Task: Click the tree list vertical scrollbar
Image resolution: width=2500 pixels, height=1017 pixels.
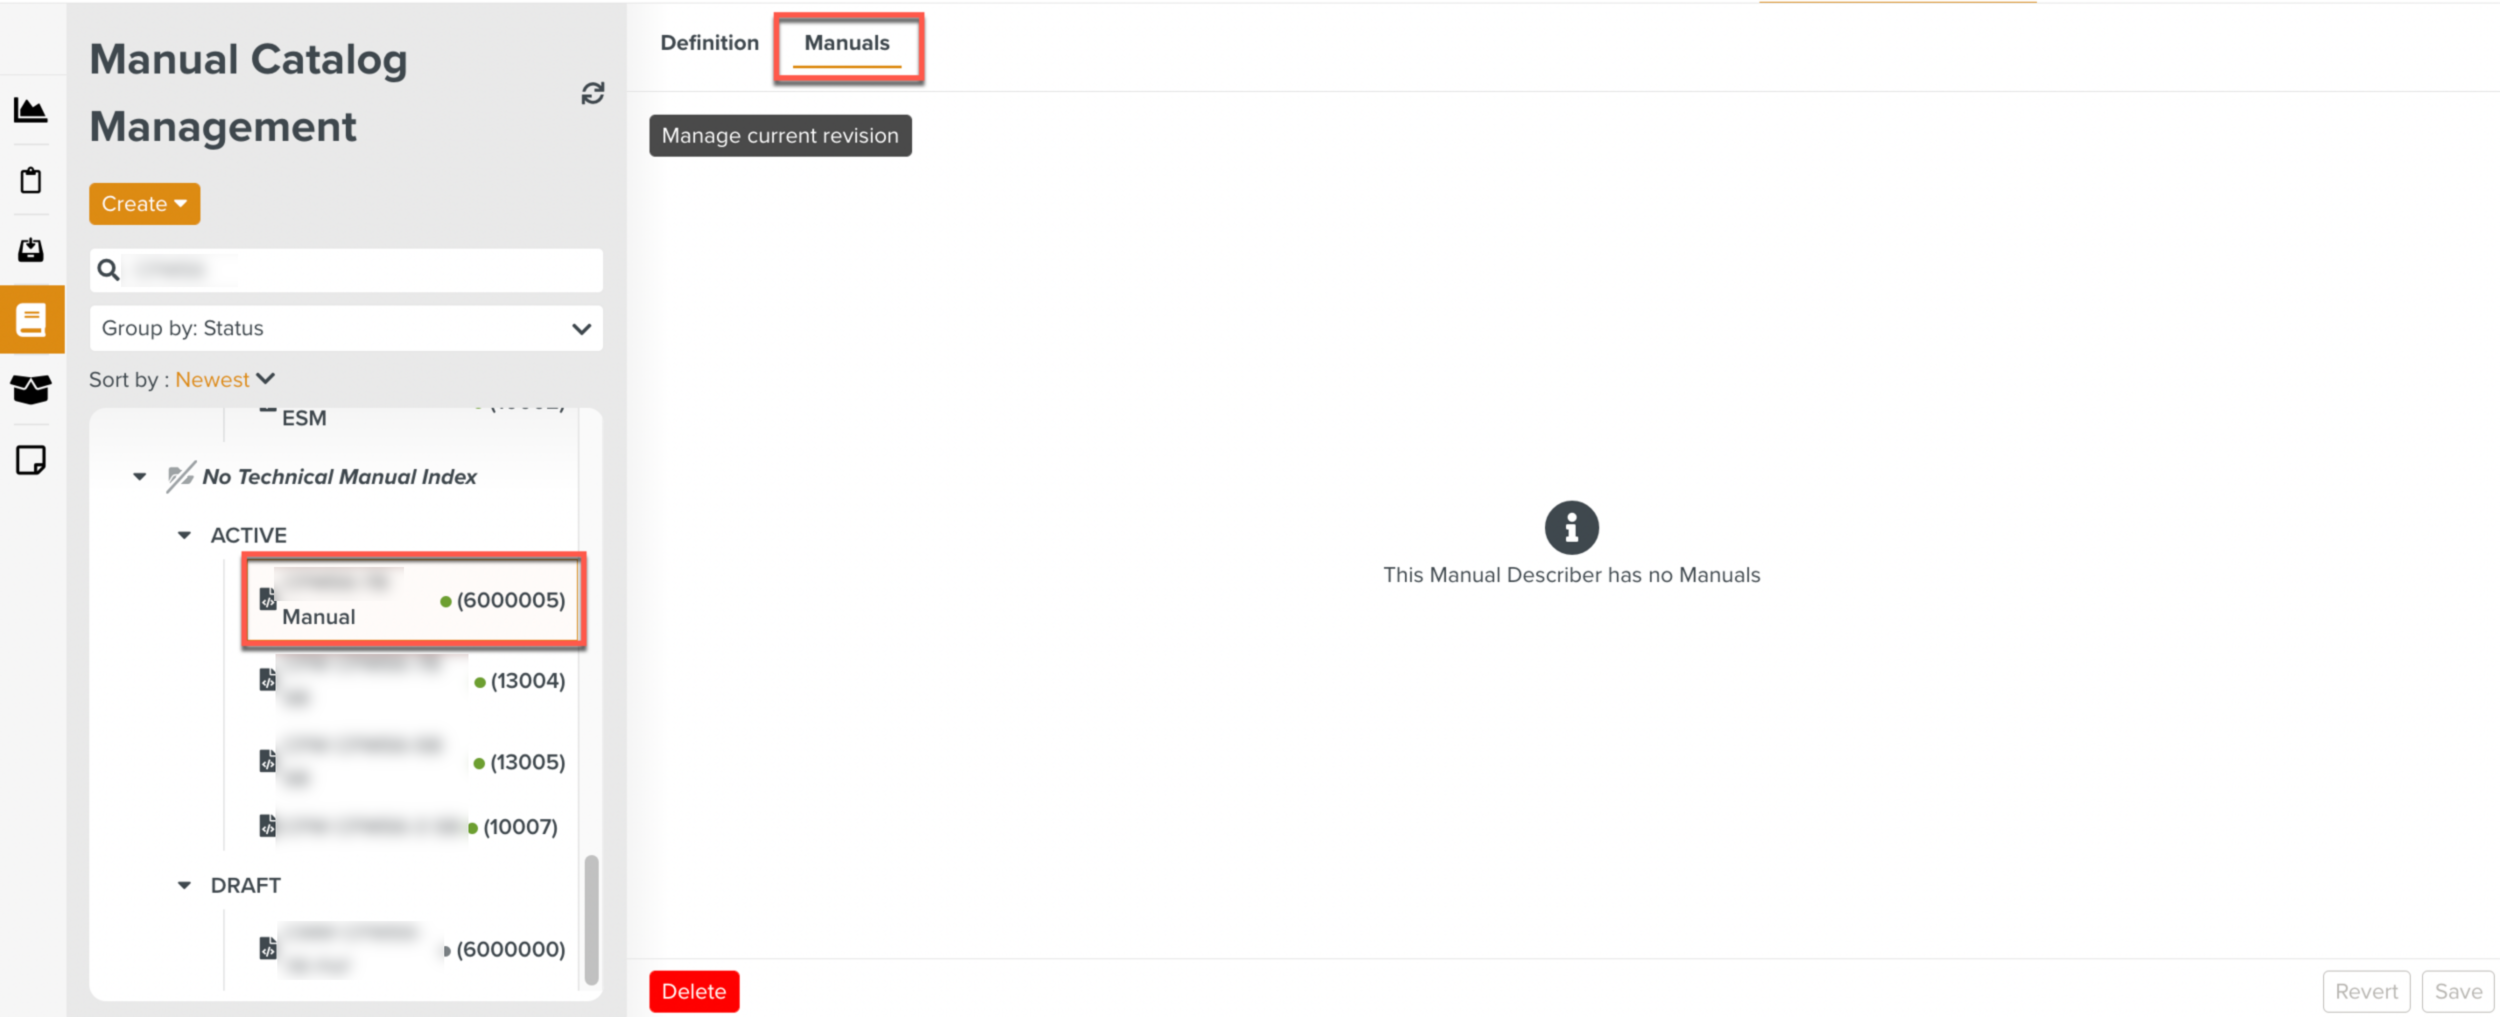Action: 591,918
